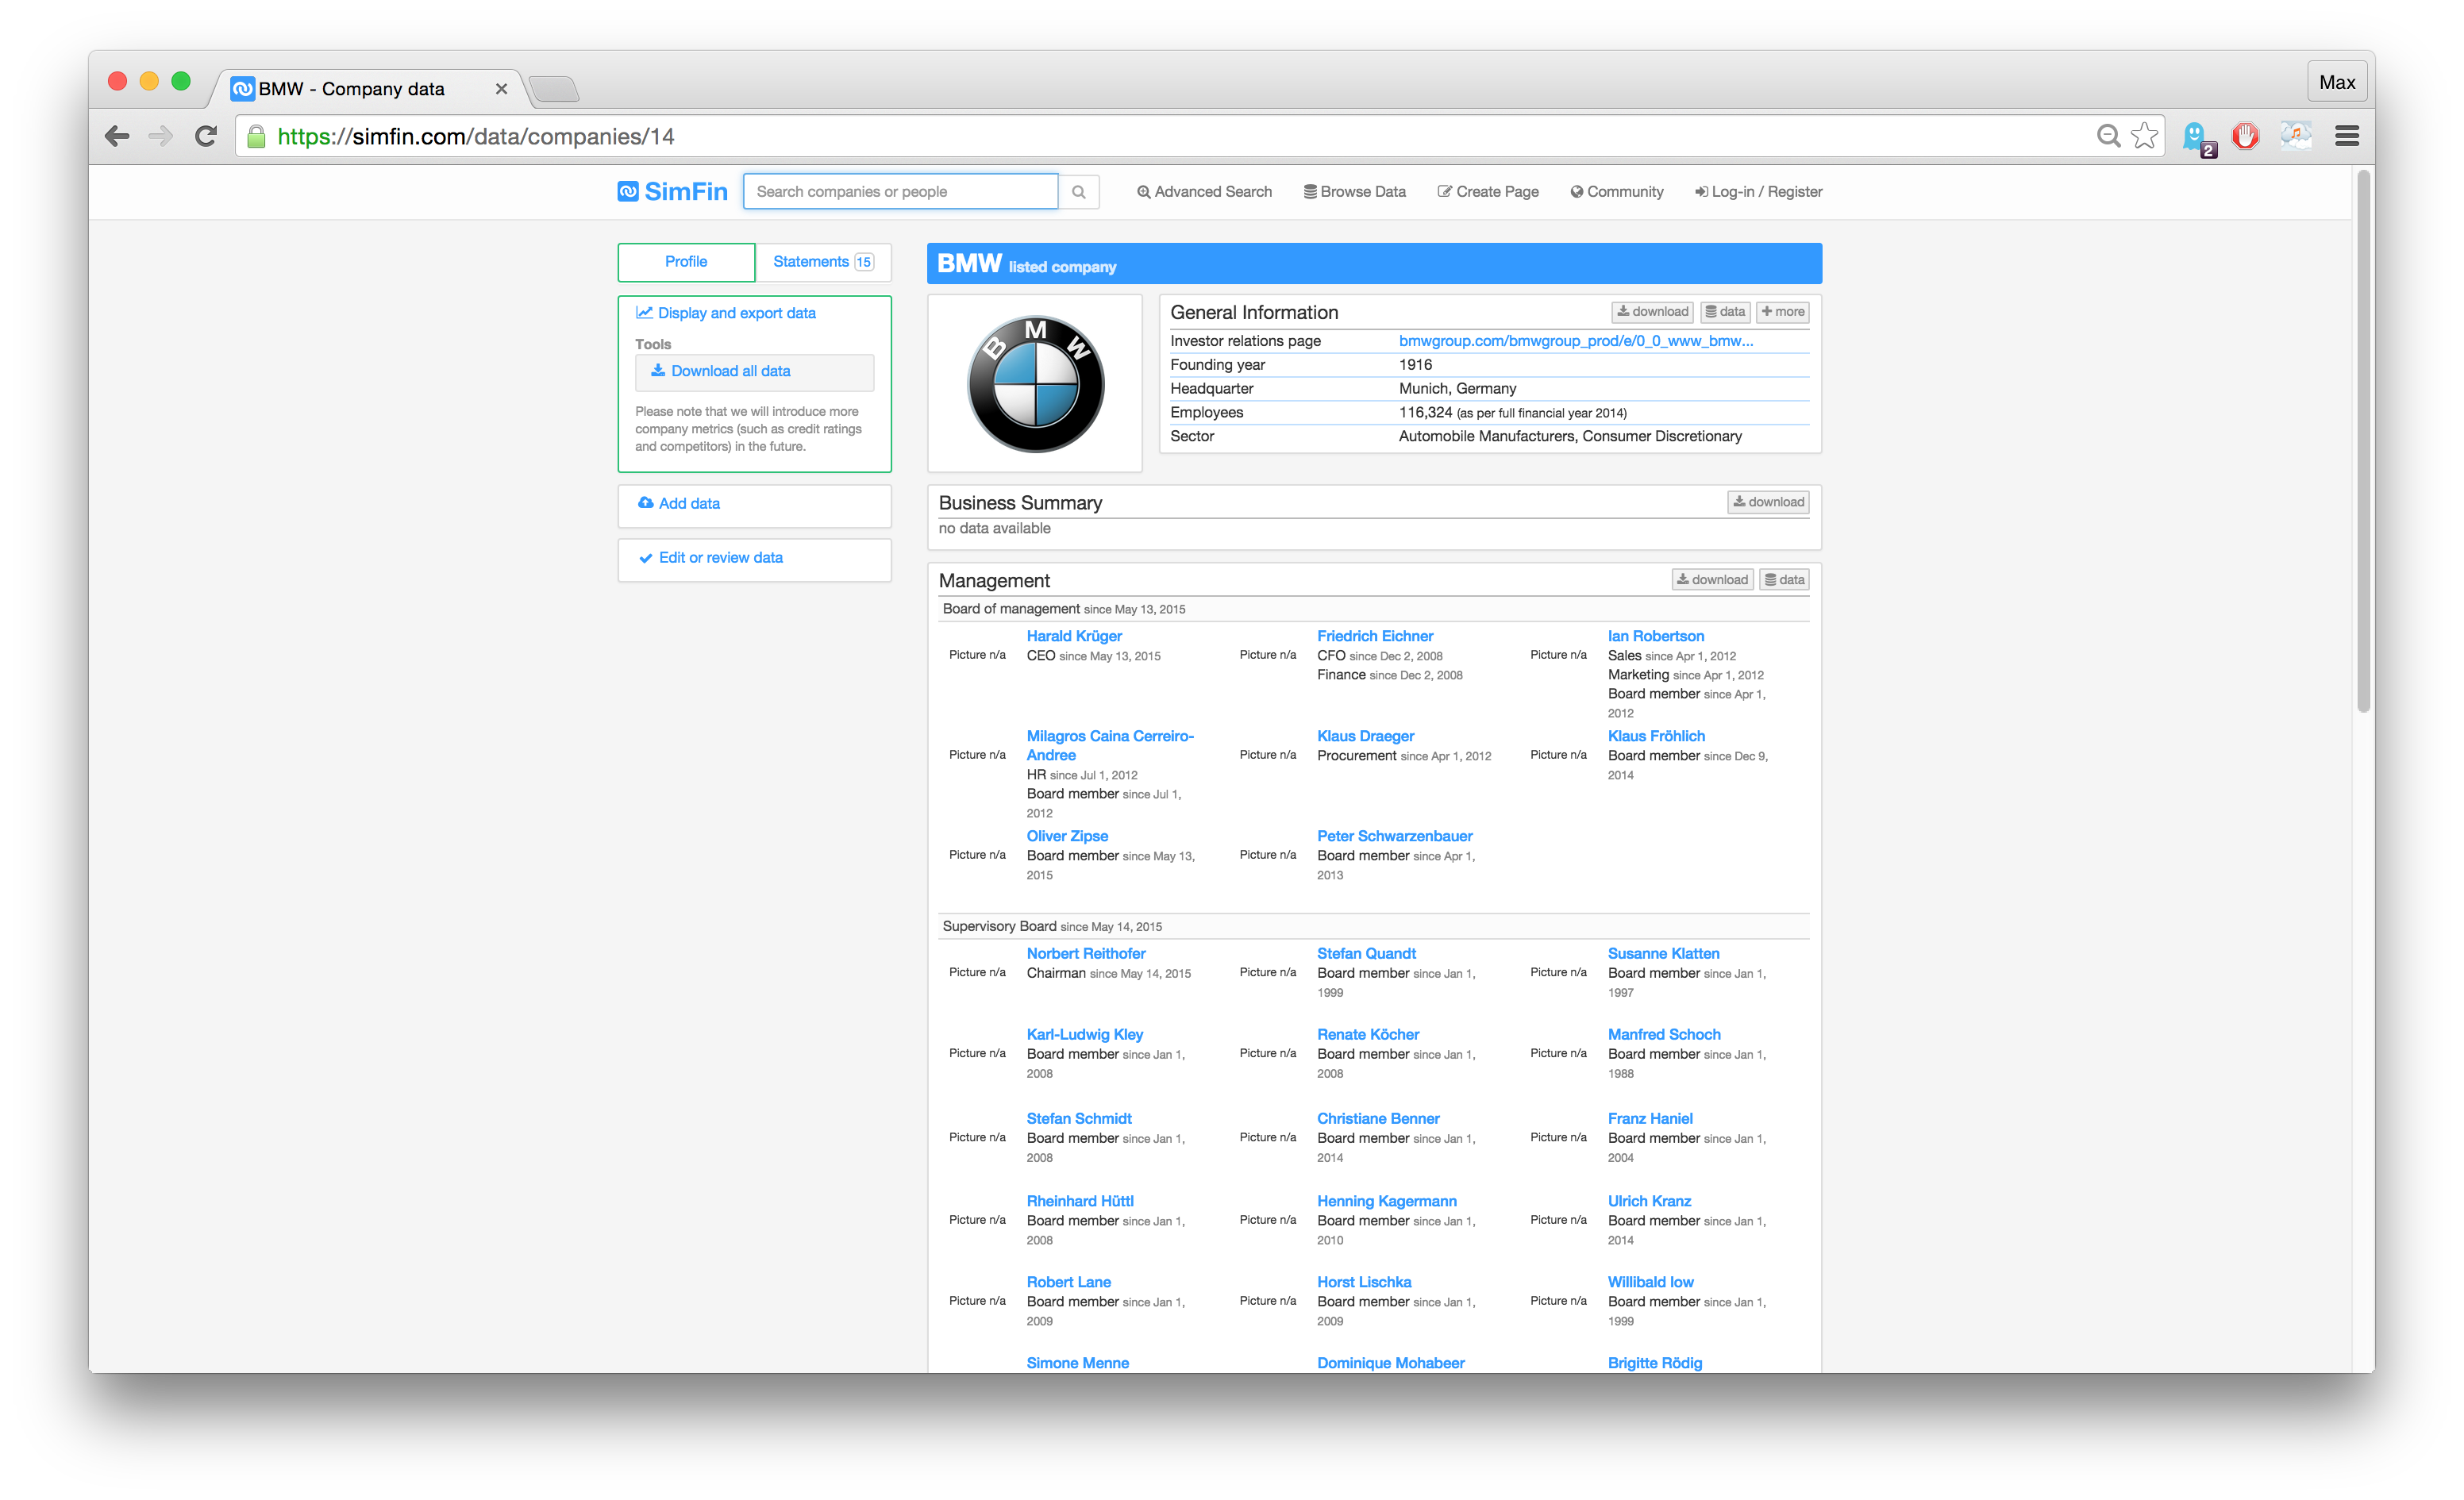Click the browser back arrow
Screen dimensions: 2464x1500
118,136
